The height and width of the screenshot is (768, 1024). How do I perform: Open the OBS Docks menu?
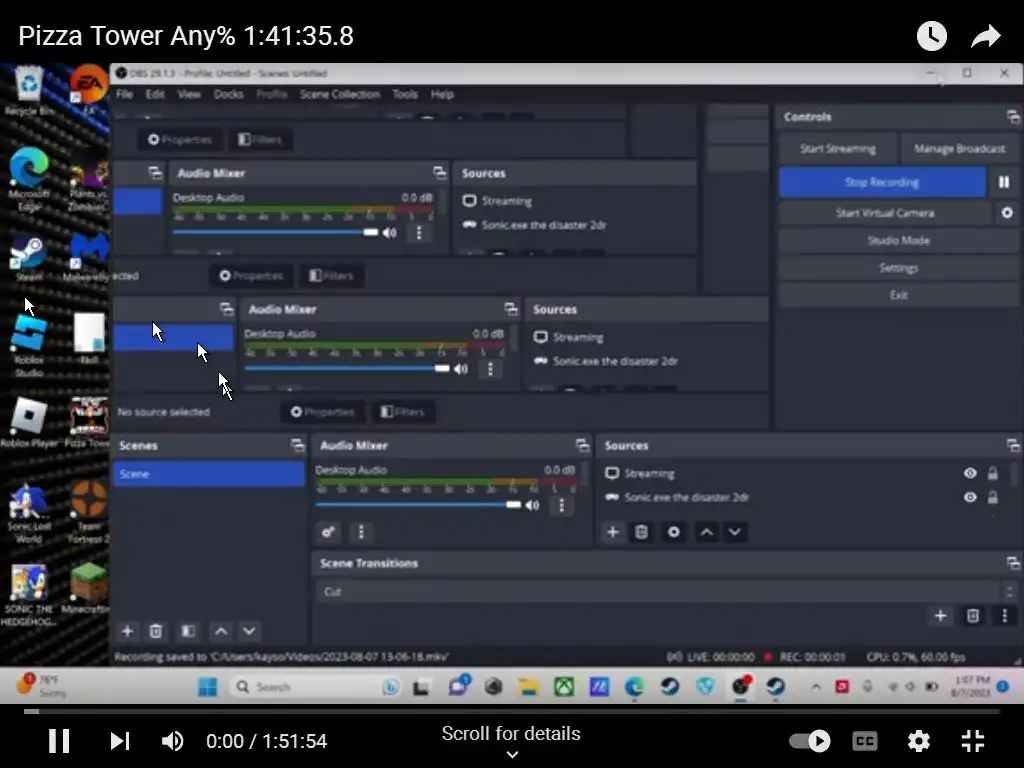point(228,94)
